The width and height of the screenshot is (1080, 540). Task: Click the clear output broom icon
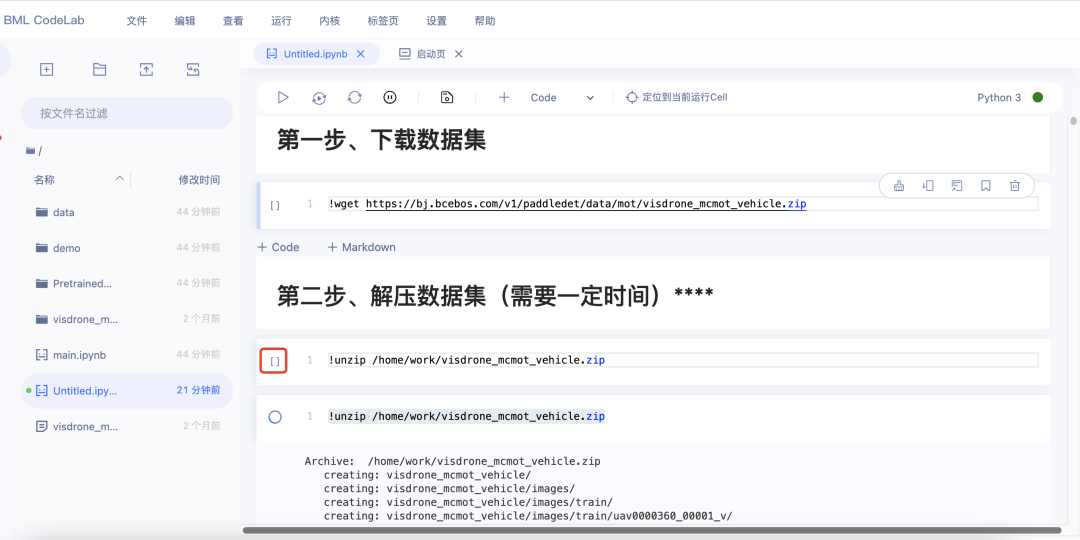click(898, 185)
